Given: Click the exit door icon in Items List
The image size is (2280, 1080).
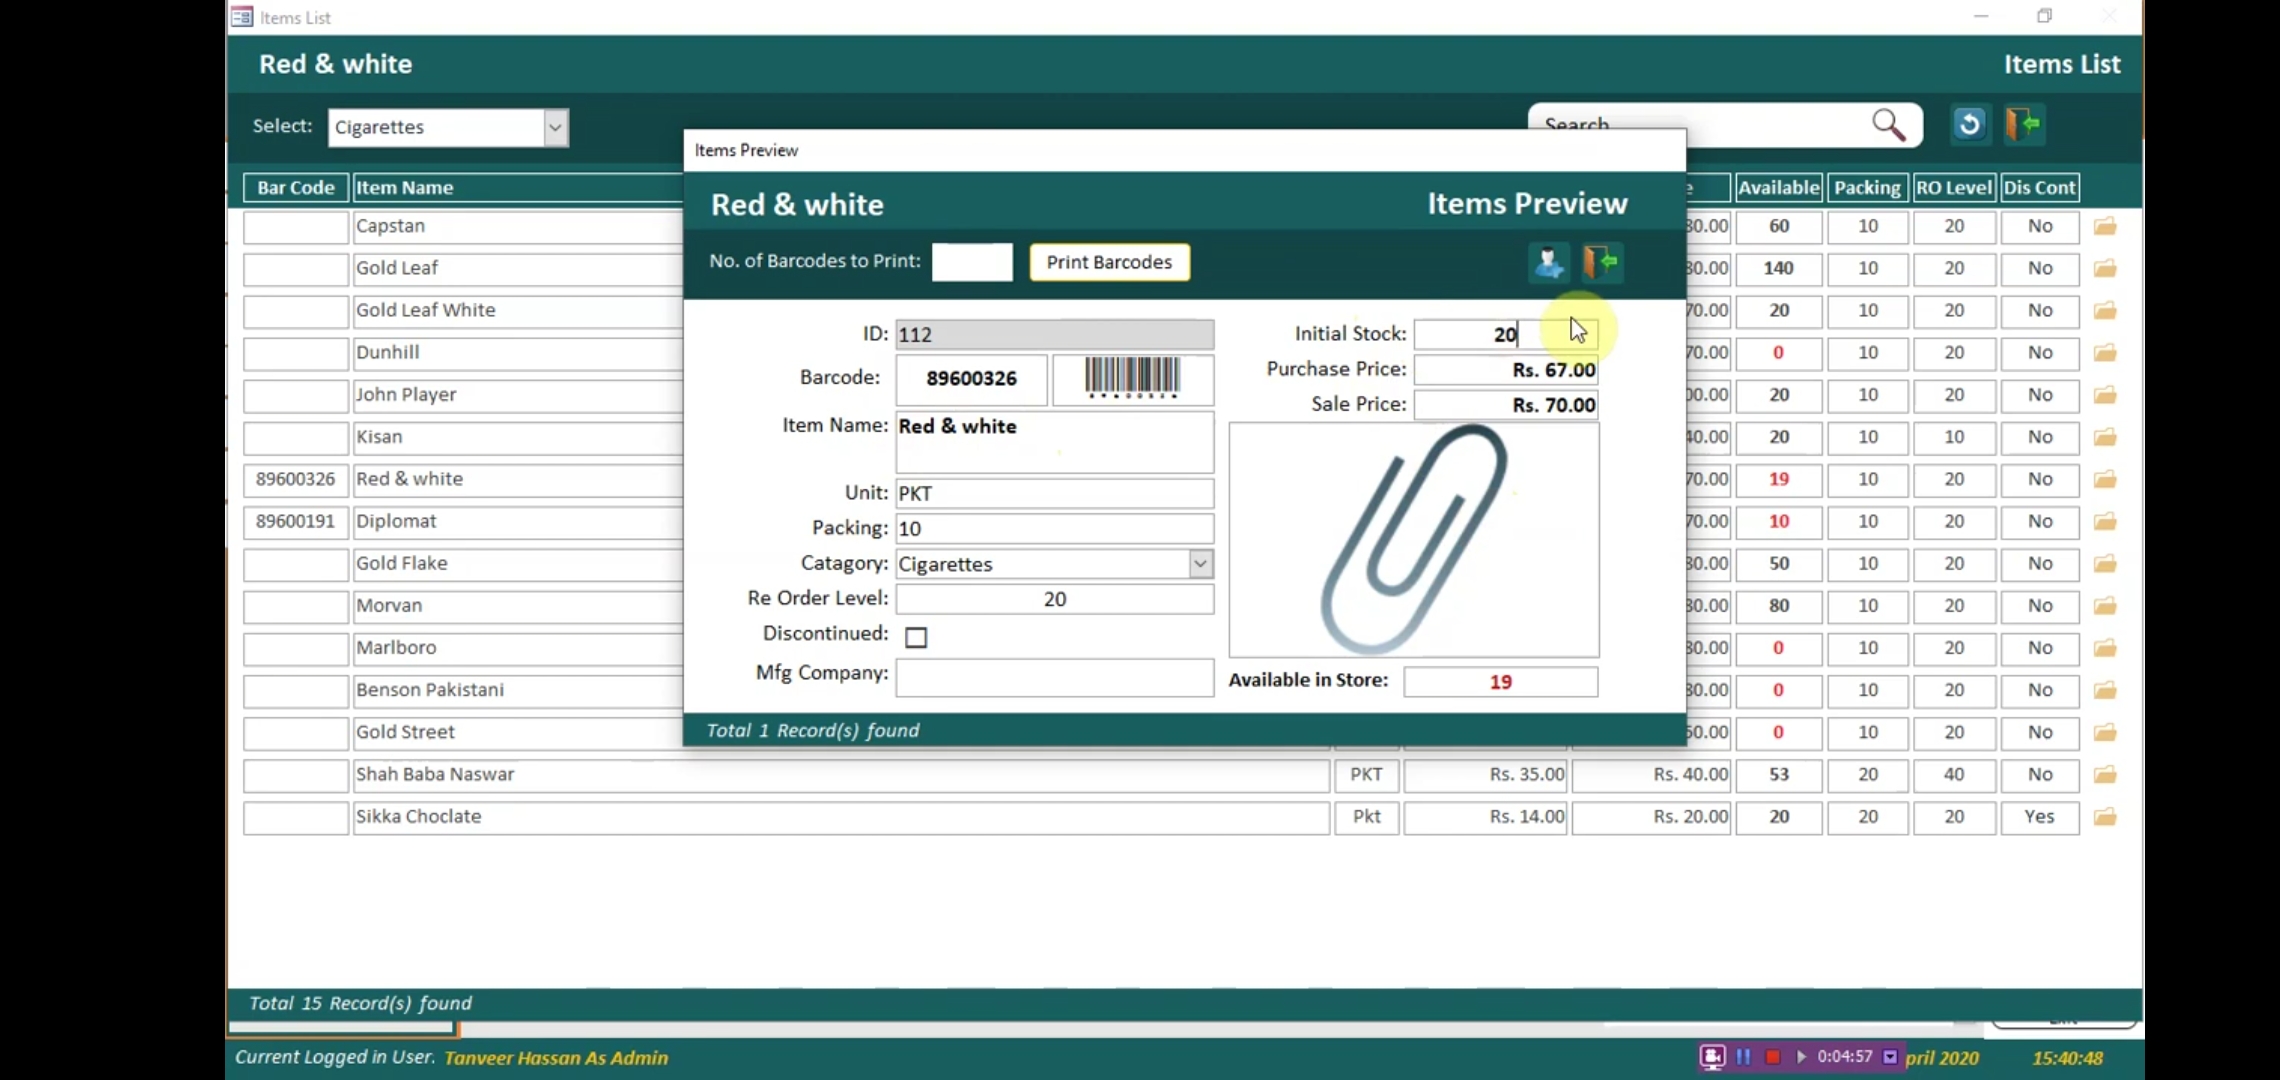Looking at the screenshot, I should click(2024, 124).
